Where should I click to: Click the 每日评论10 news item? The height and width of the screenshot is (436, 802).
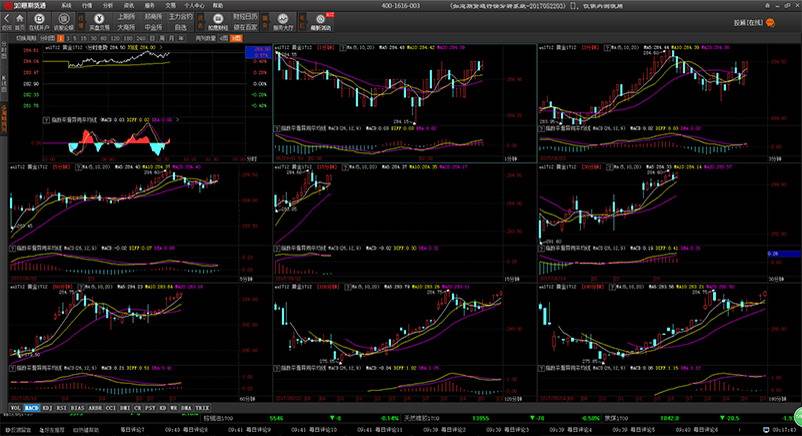(324, 430)
